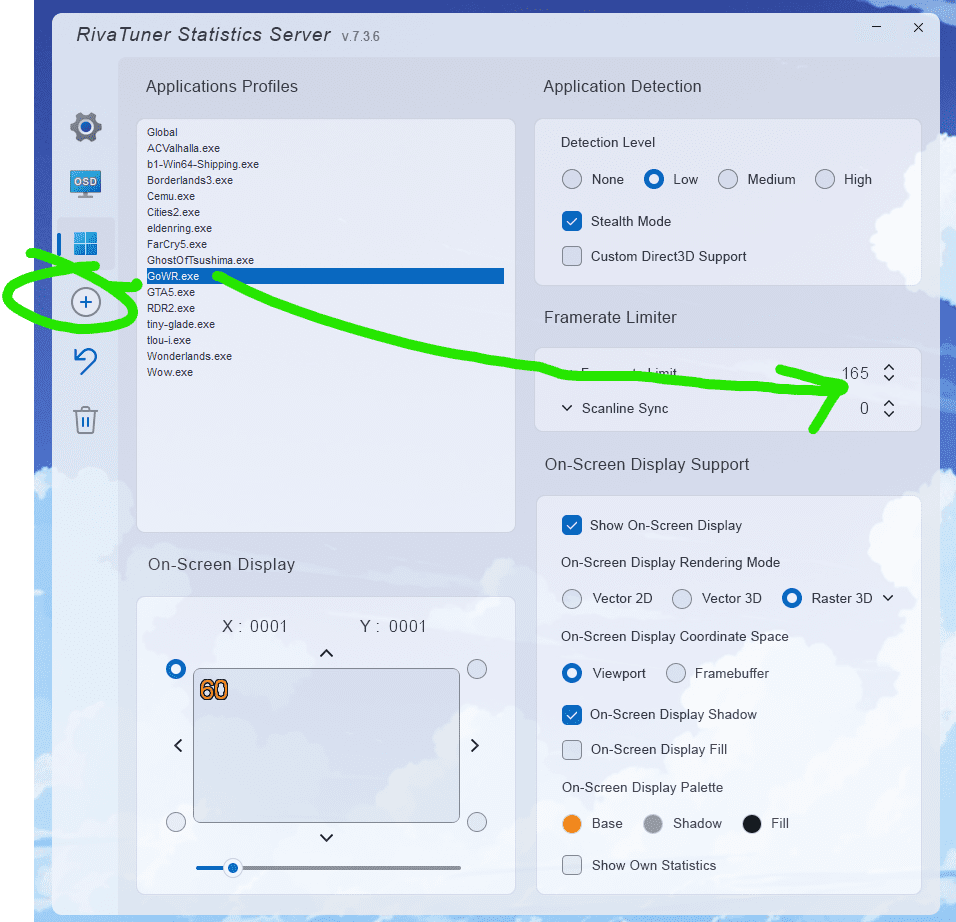Viewport: 956px width, 922px height.
Task: Click the OSD preview area showing 60
Action: coord(326,745)
